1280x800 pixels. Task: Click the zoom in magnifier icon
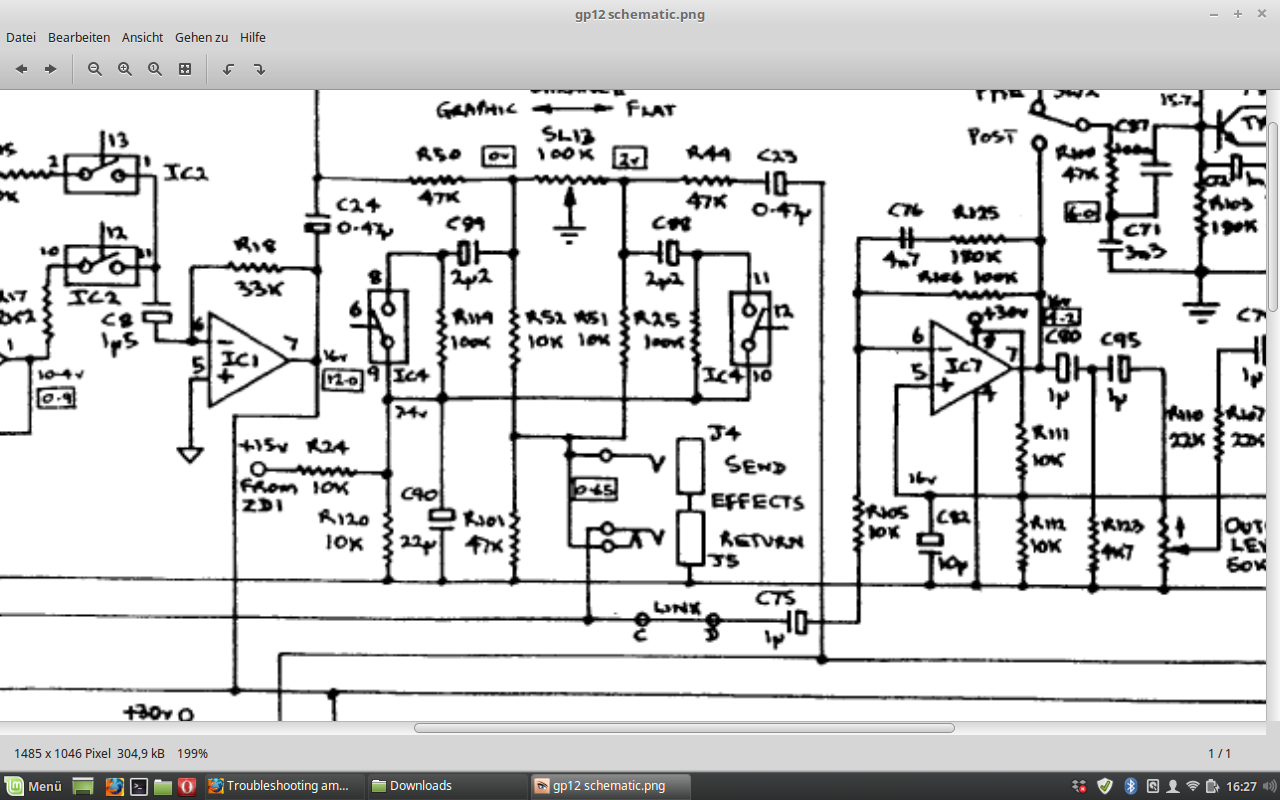[125, 69]
